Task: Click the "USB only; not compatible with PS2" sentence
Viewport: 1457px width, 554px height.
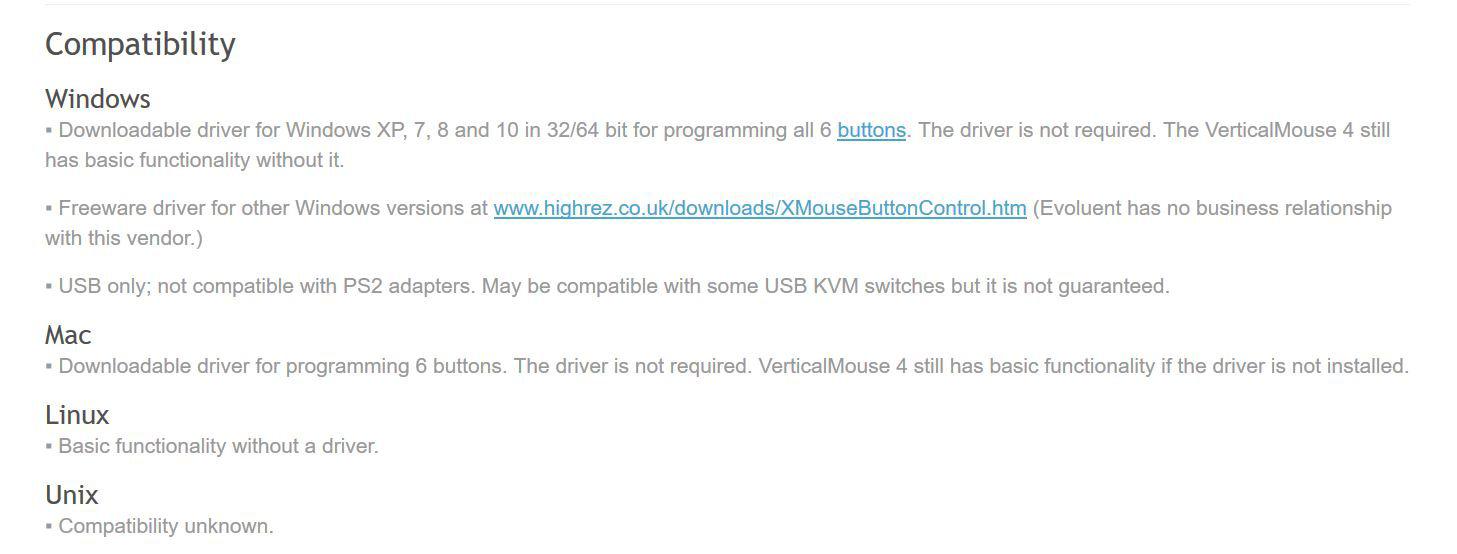Action: [x=268, y=286]
